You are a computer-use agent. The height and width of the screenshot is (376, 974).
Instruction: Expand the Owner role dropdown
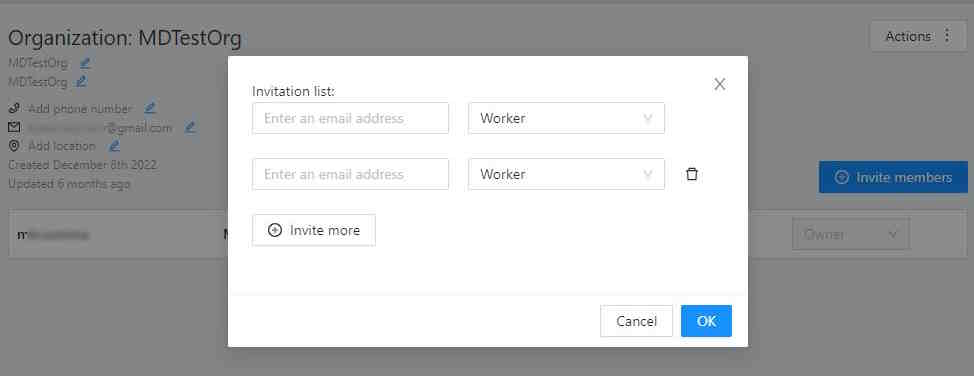click(850, 234)
